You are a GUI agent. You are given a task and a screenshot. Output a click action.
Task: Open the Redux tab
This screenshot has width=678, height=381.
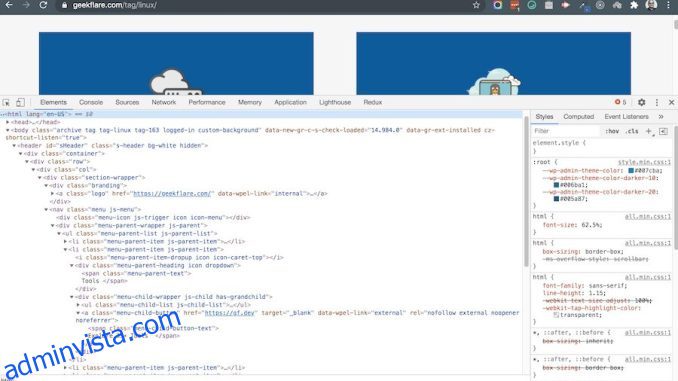(372, 102)
